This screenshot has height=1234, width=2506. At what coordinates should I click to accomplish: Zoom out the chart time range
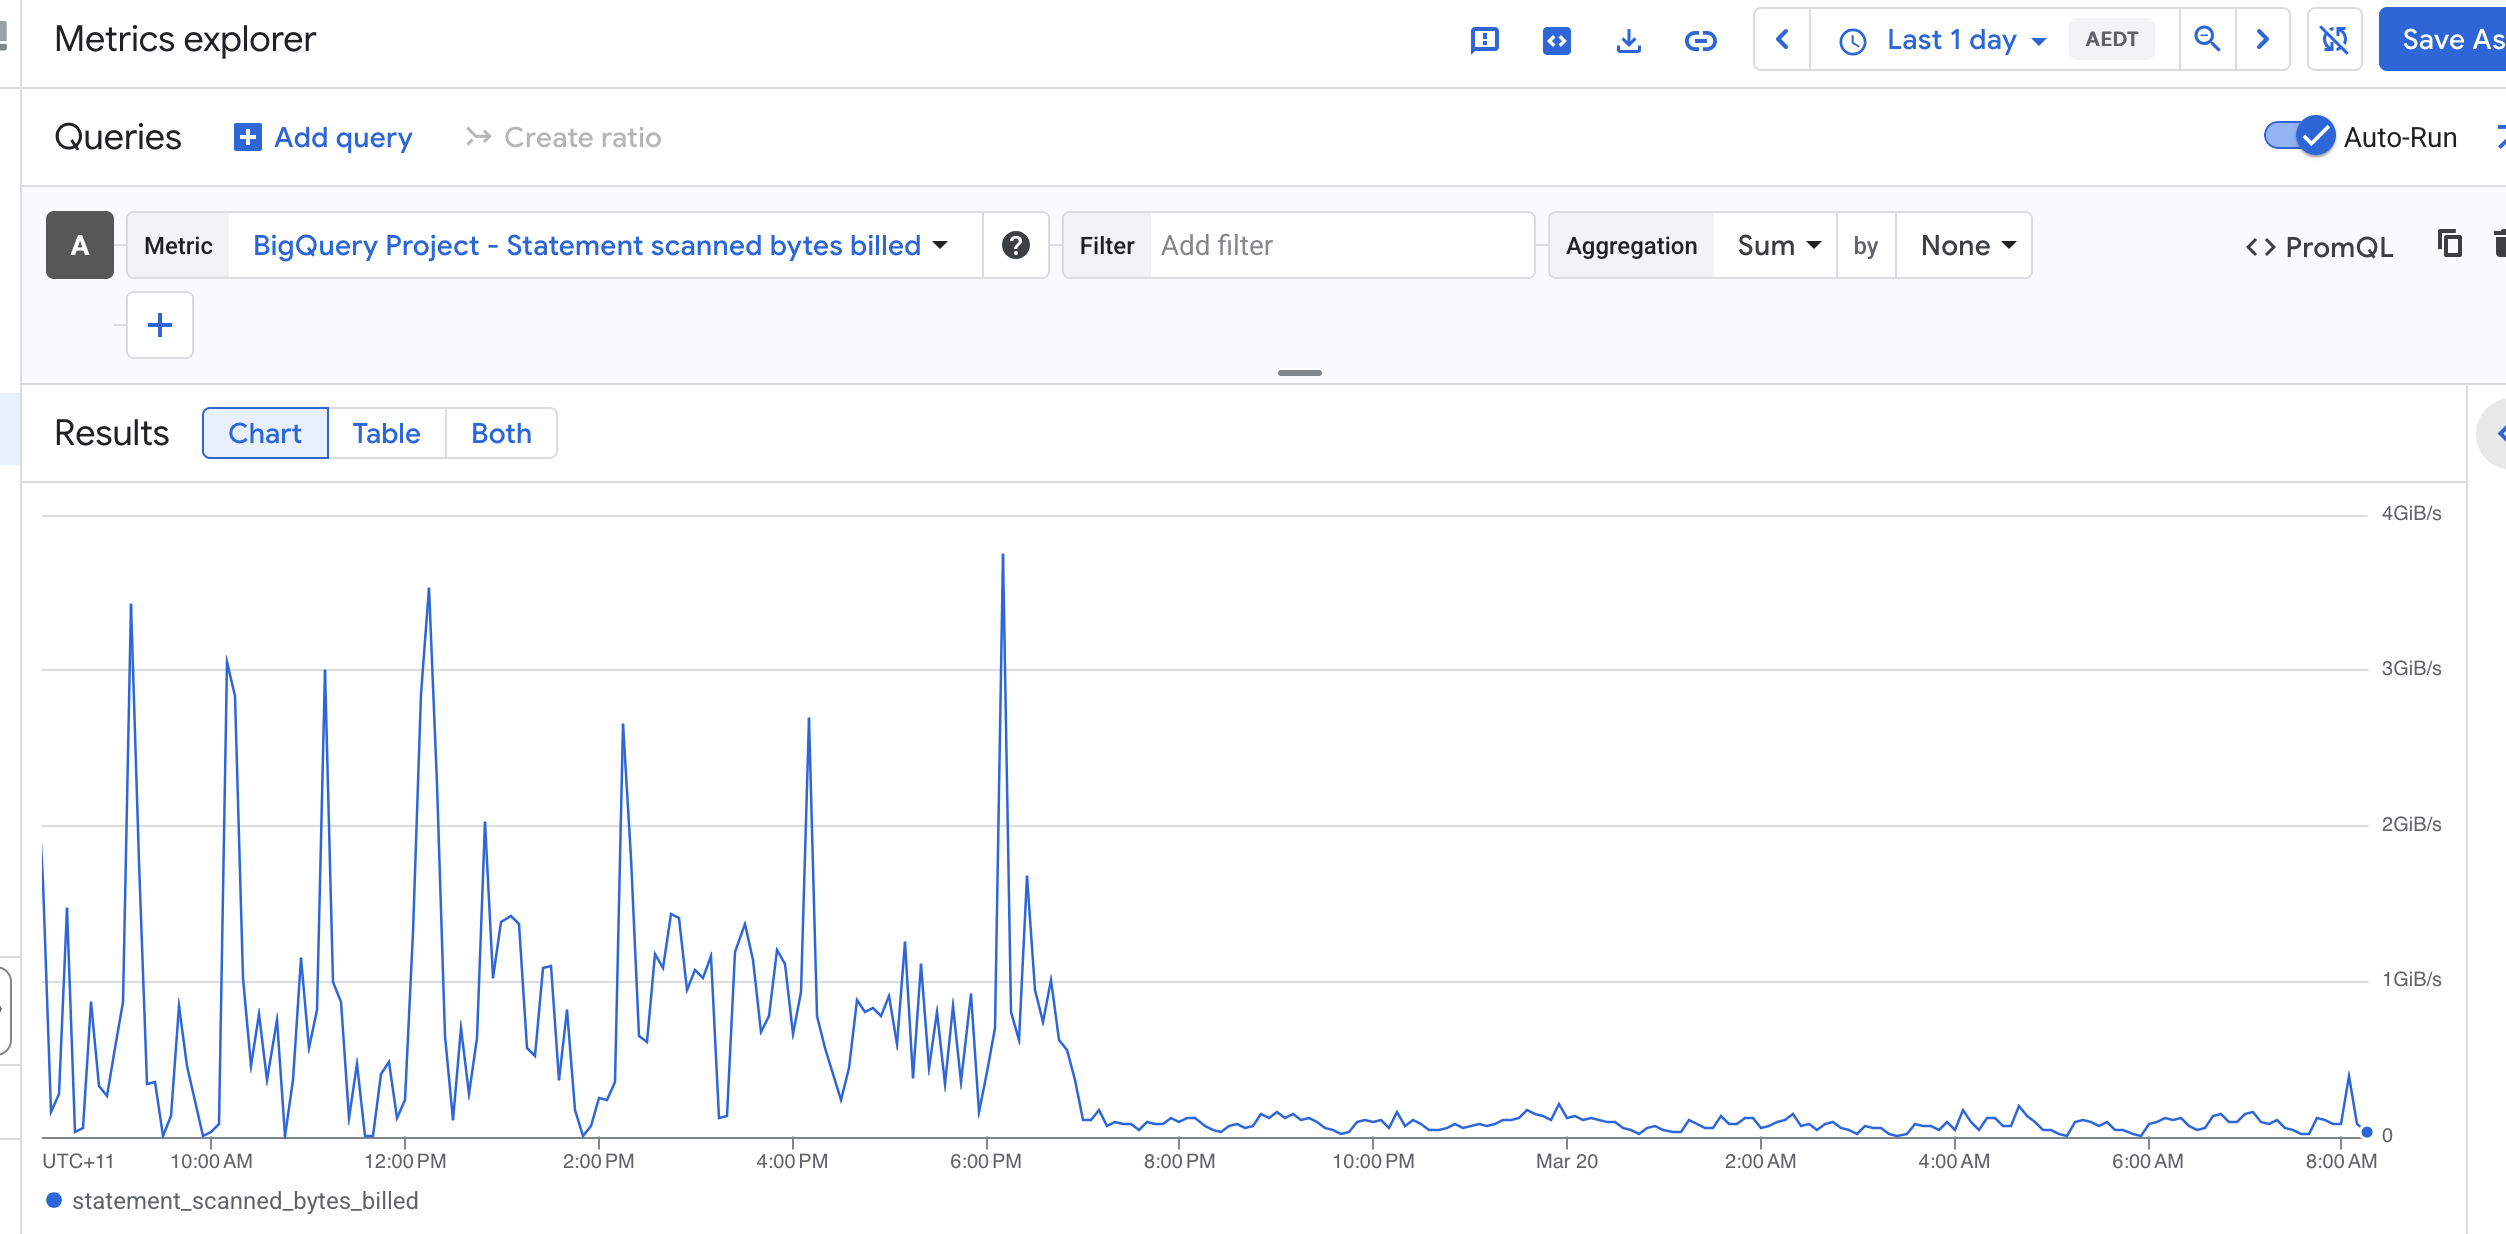tap(2208, 39)
